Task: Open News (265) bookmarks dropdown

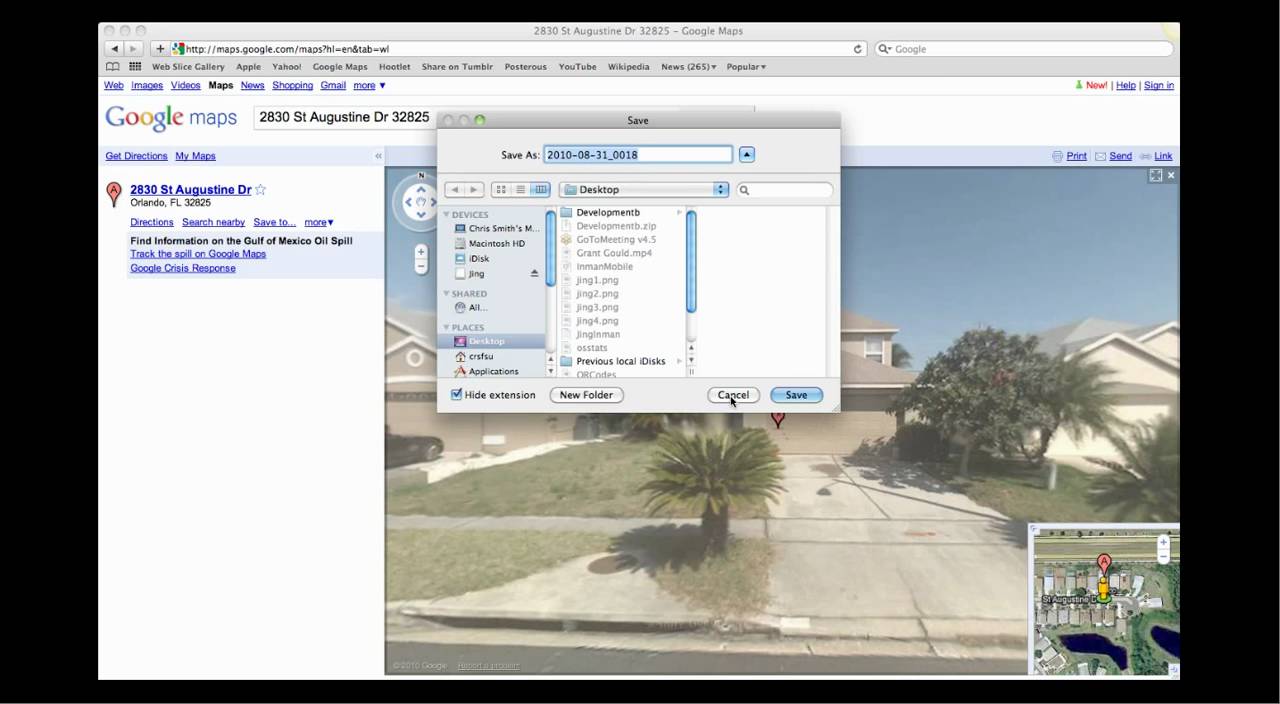Action: coord(688,67)
